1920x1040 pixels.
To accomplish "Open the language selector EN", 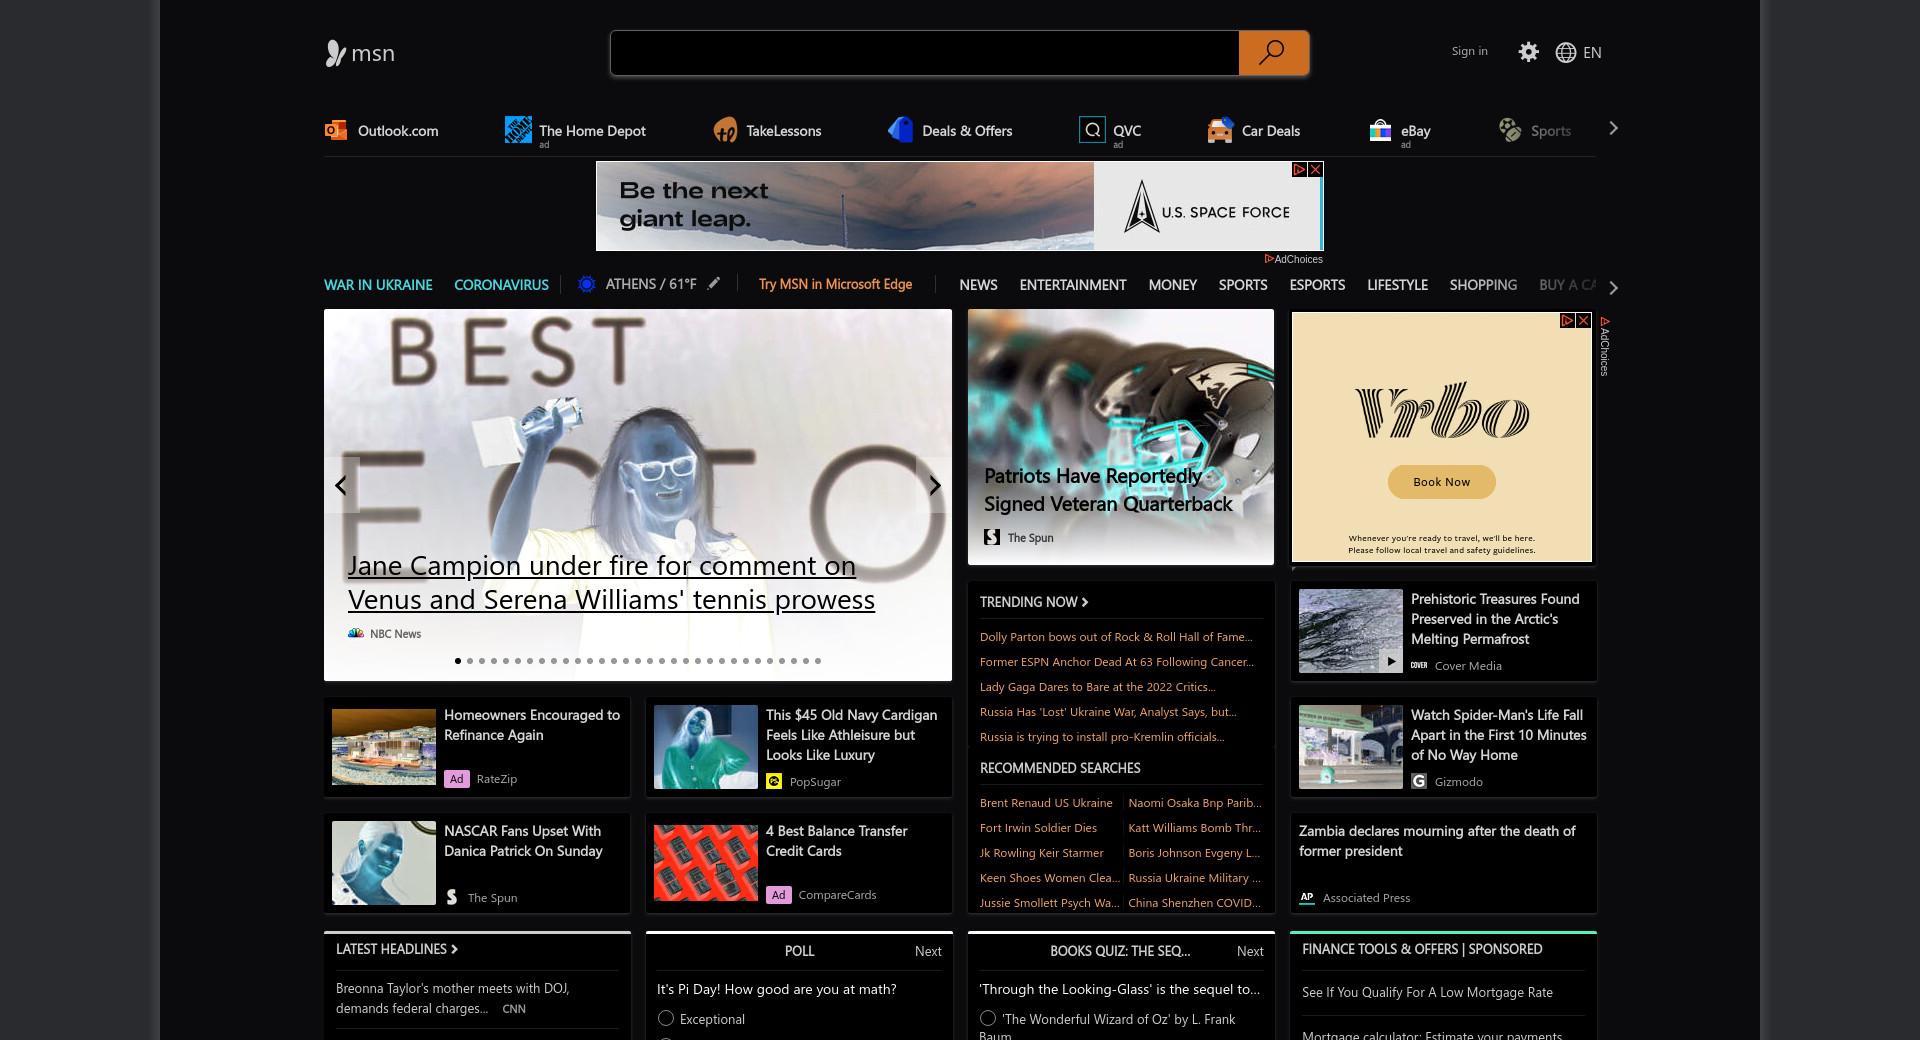I will tap(1592, 52).
